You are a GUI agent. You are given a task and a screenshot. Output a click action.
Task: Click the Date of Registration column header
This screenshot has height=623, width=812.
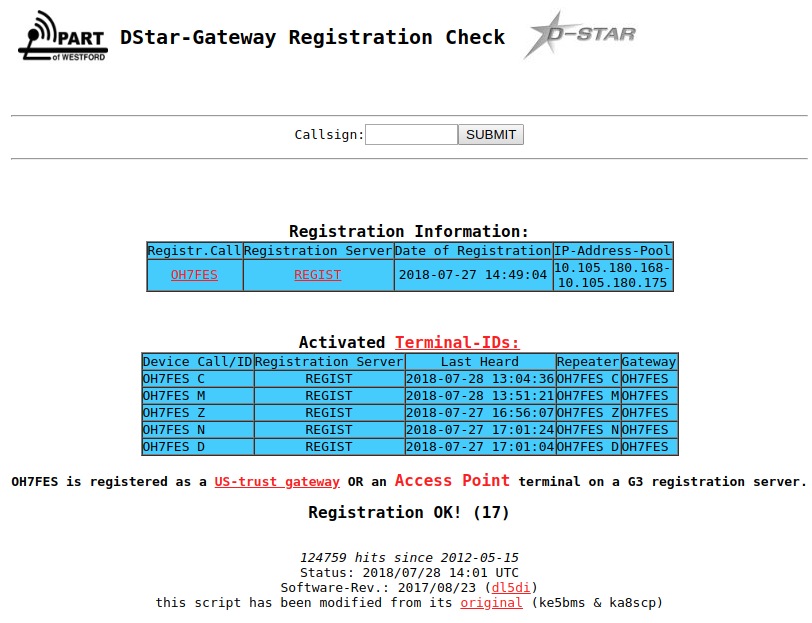tap(473, 251)
